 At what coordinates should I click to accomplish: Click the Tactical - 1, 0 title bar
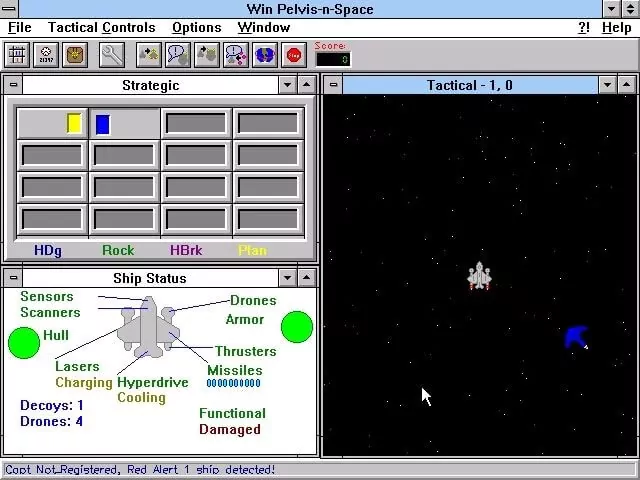[470, 85]
